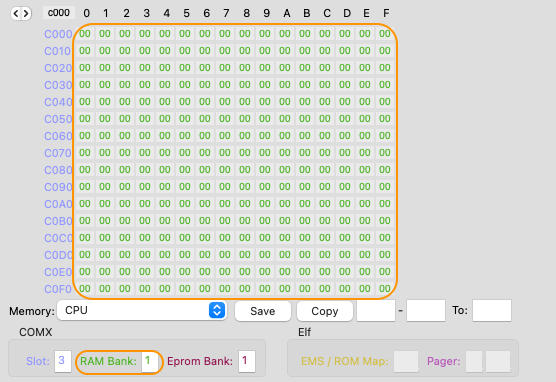Click the copy range end address field
This screenshot has height=382, width=556.
[x=426, y=310]
